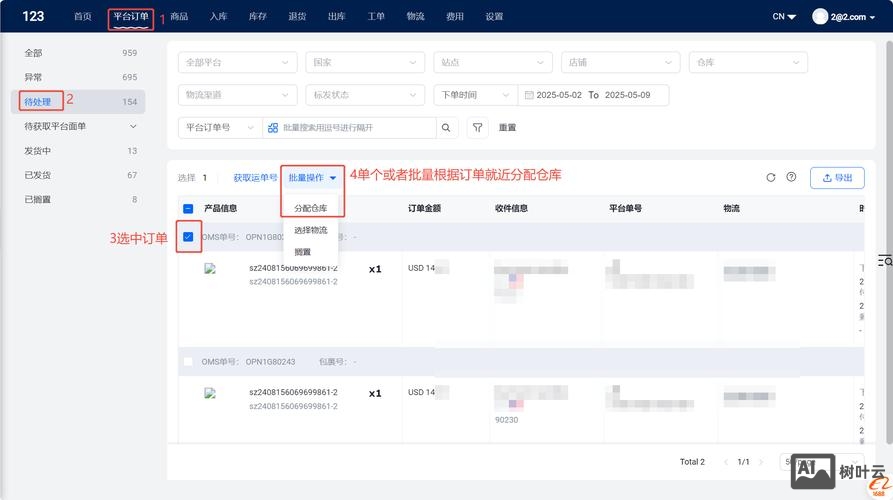Open the side panel search-list icon
893x500 pixels.
pyautogui.click(x=885, y=261)
